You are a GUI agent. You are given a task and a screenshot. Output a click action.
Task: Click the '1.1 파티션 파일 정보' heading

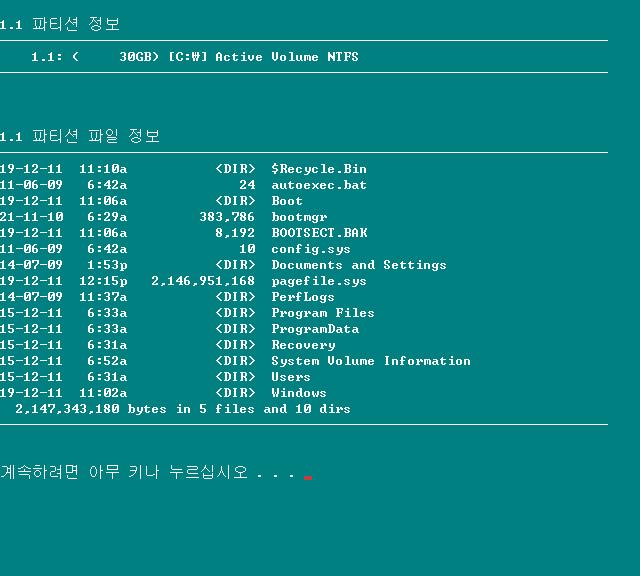[x=80, y=136]
